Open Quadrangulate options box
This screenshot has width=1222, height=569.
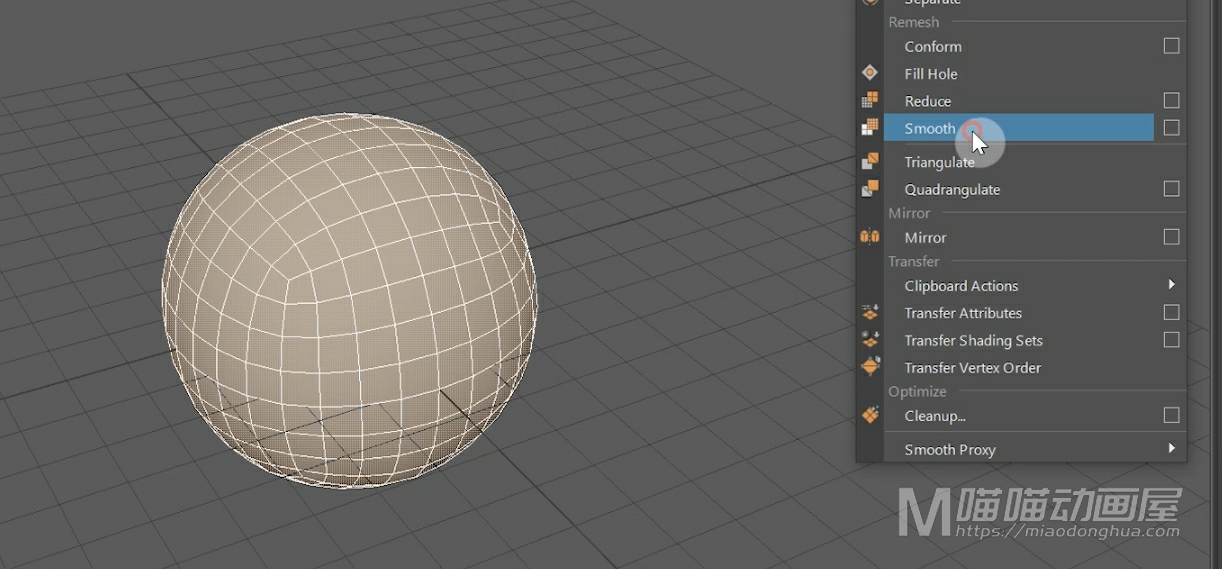[1171, 188]
